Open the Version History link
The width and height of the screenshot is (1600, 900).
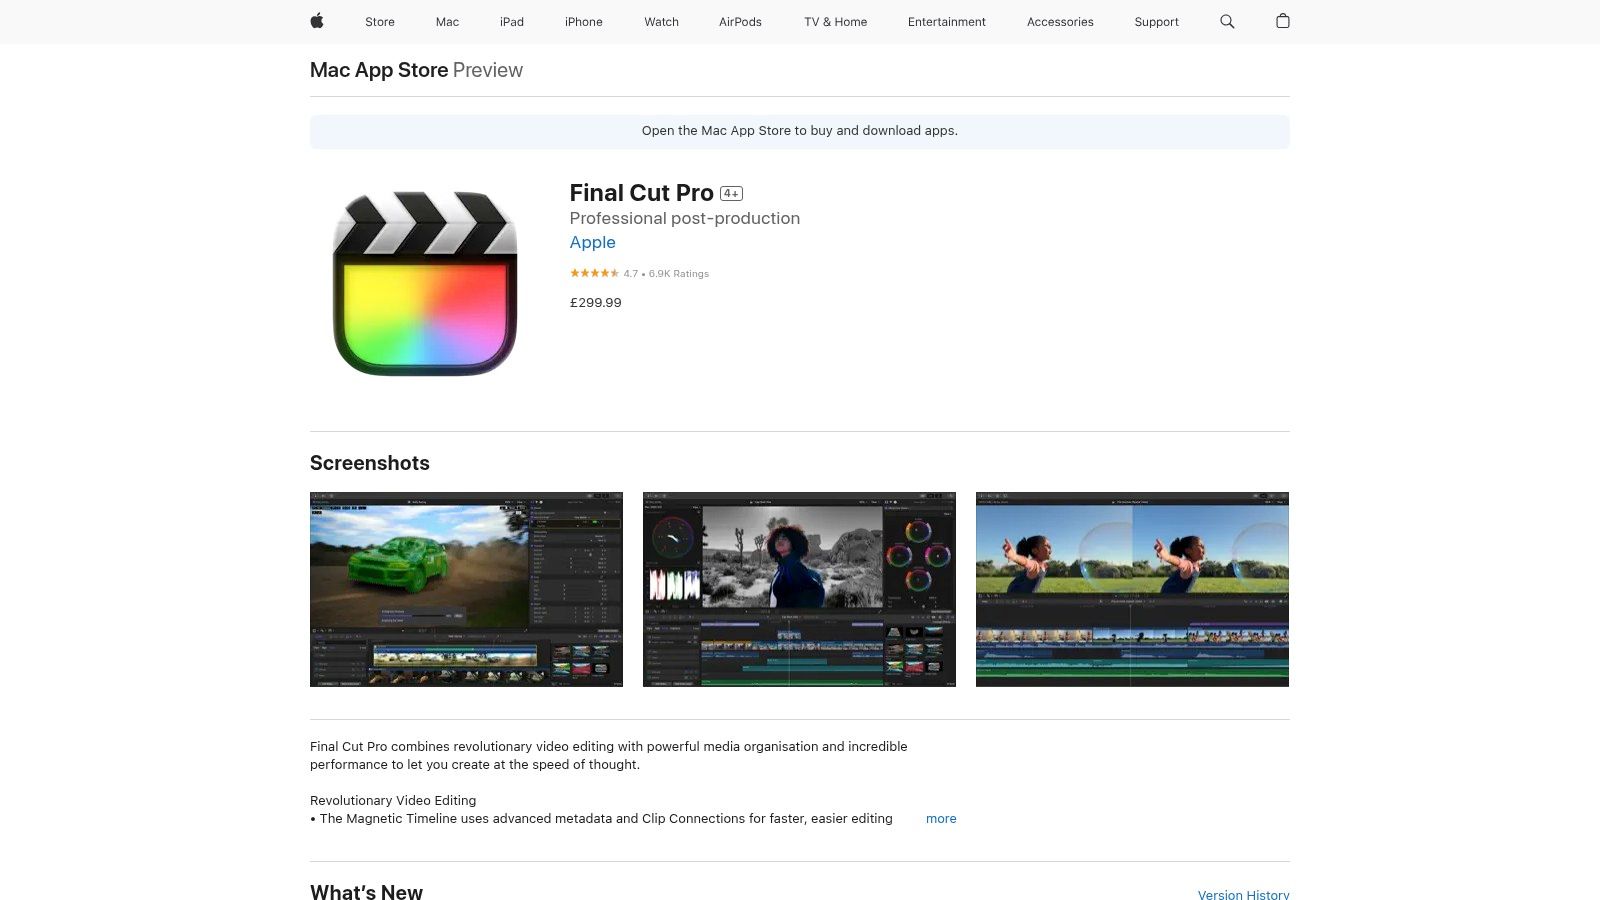pos(1243,894)
